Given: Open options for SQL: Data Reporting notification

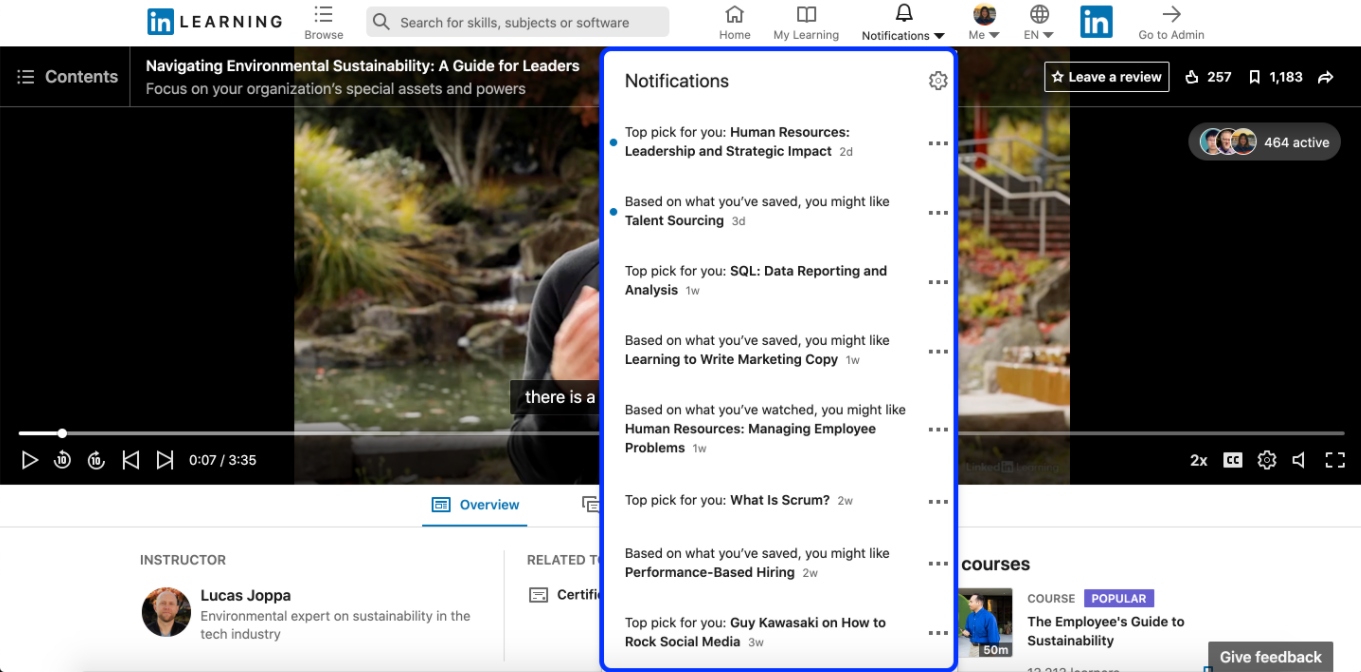Looking at the screenshot, I should (938, 282).
